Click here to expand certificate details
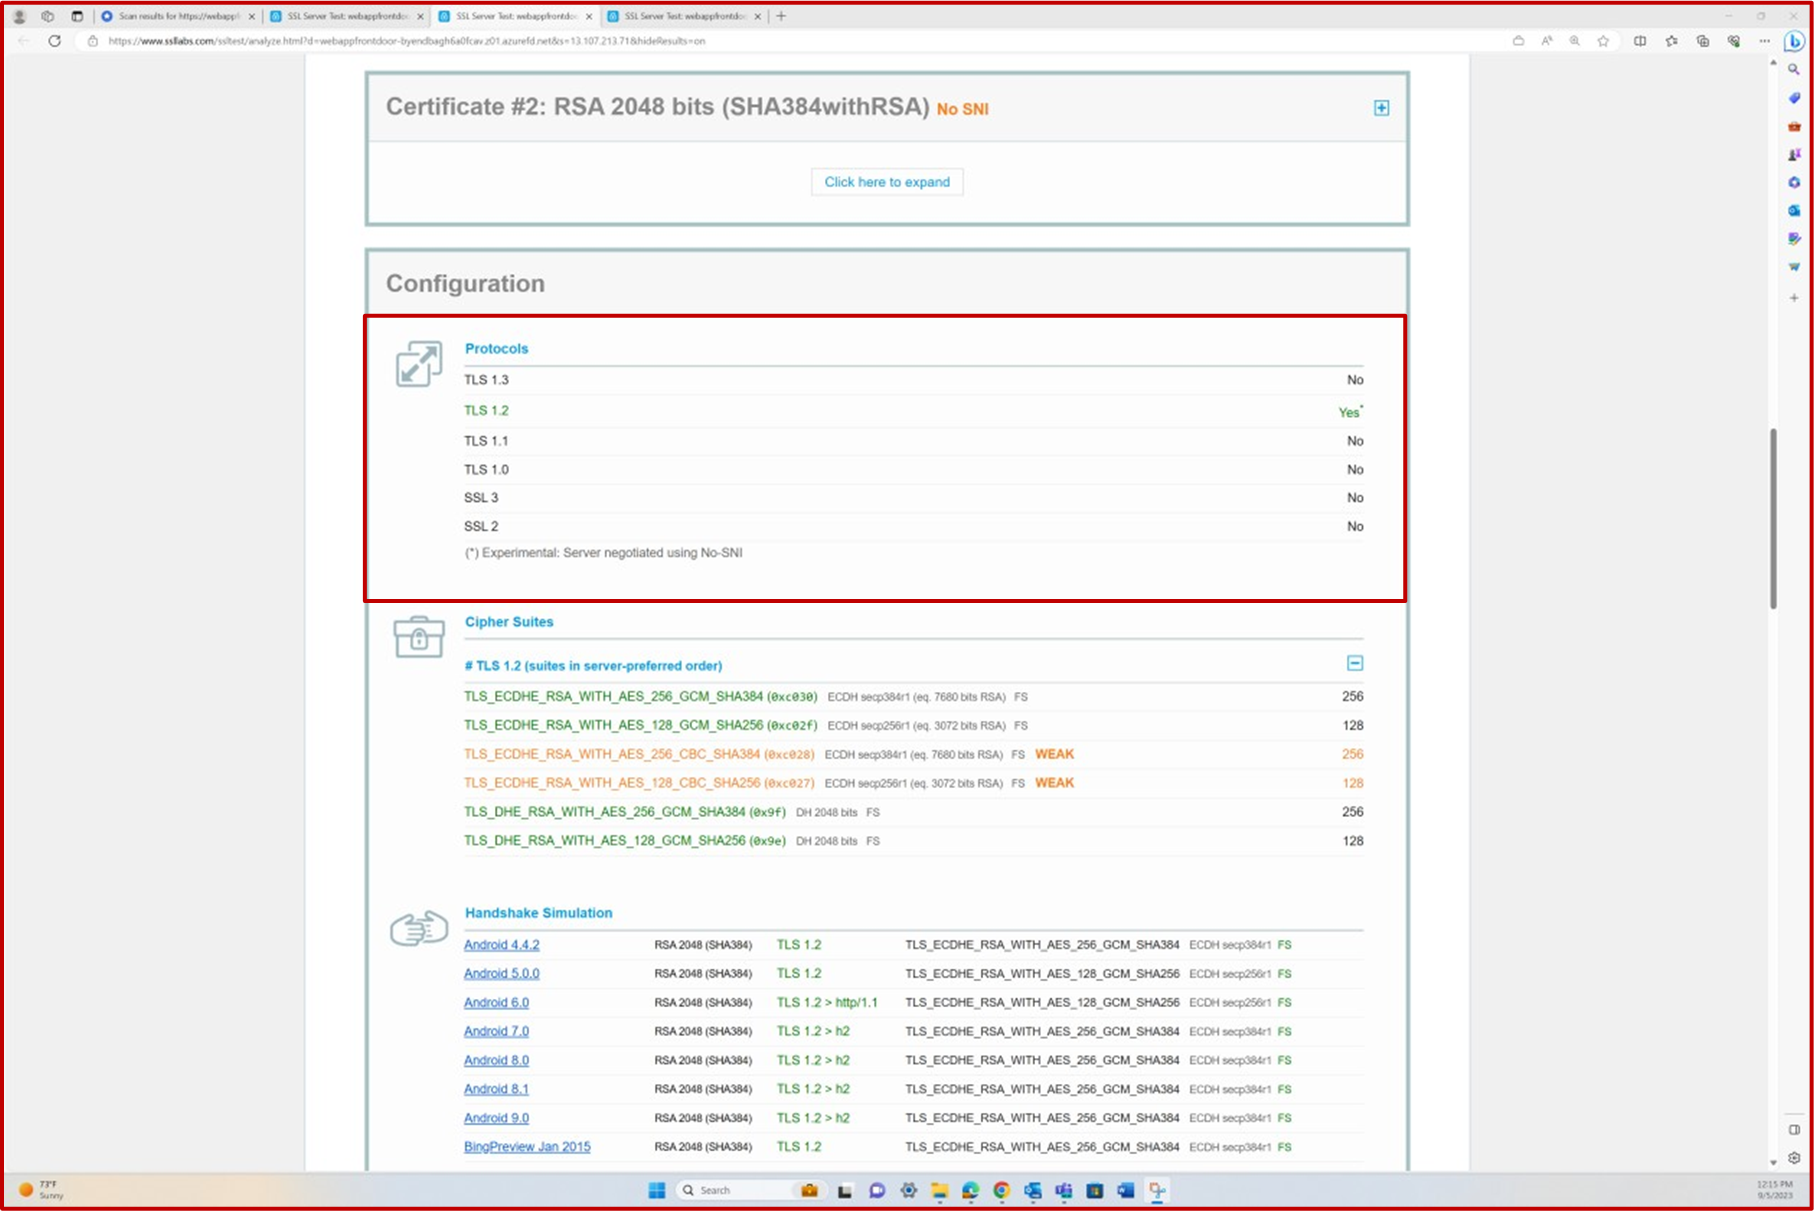 tap(886, 181)
